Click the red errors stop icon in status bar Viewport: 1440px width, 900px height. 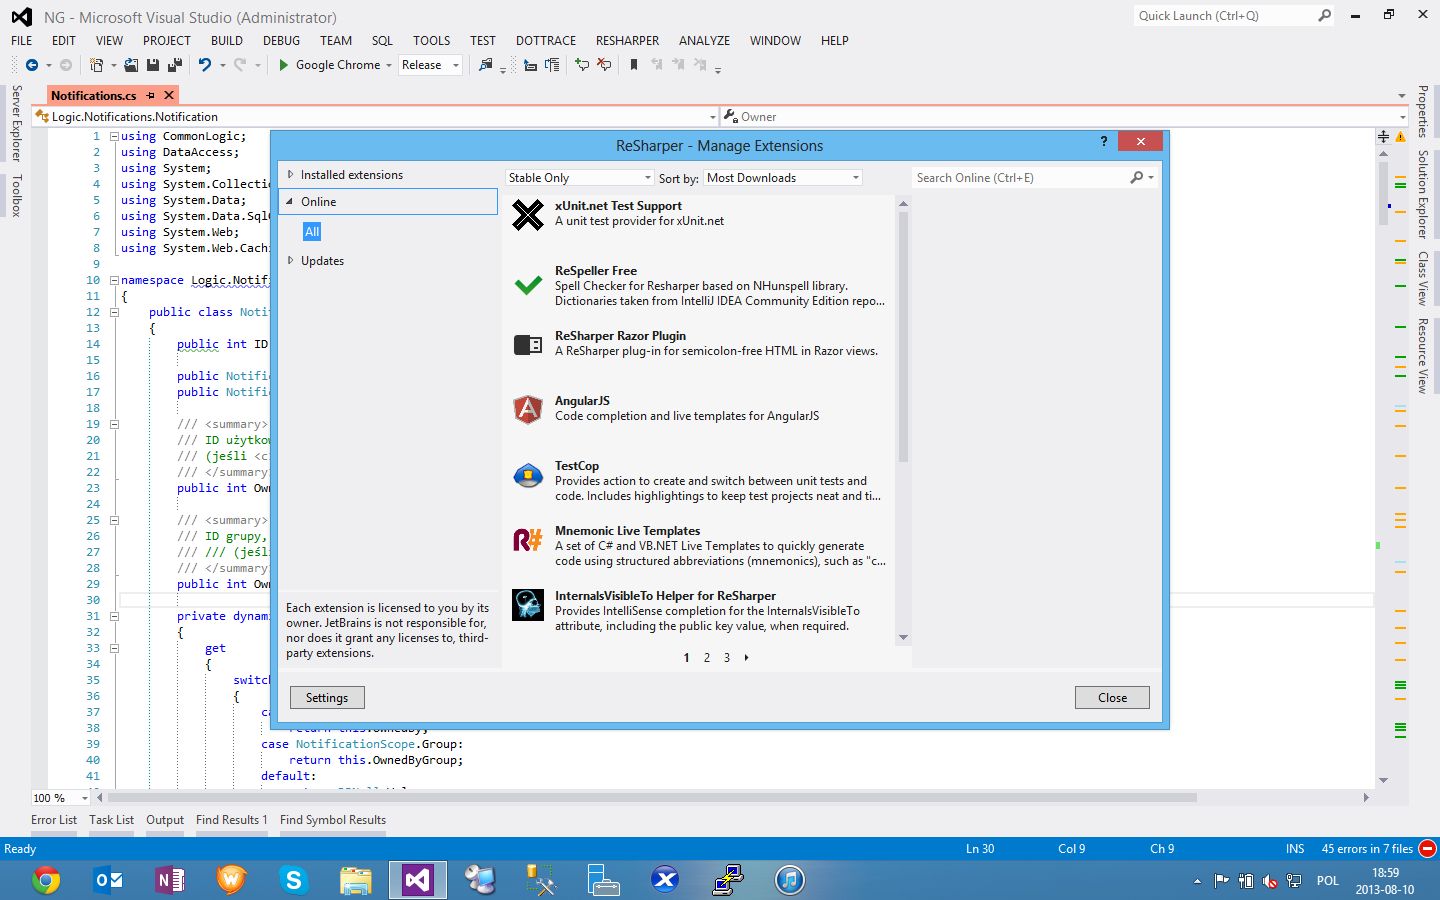1427,849
